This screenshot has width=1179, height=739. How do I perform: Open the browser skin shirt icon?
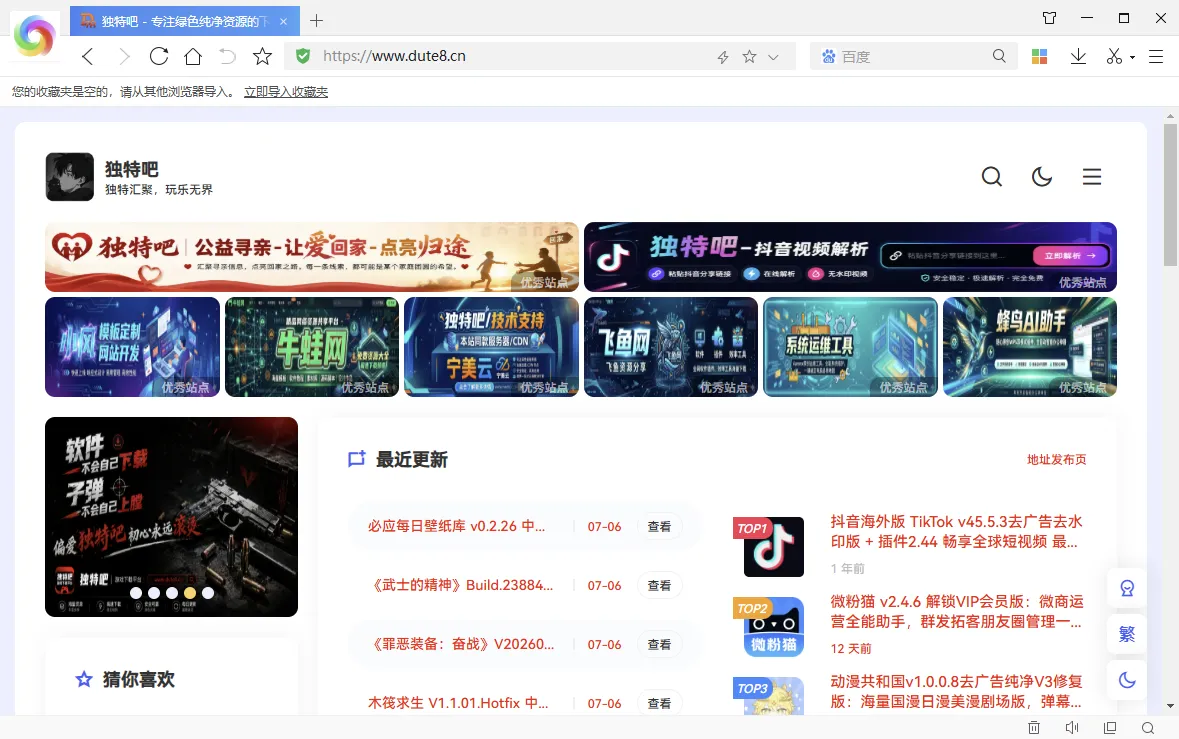point(1050,18)
